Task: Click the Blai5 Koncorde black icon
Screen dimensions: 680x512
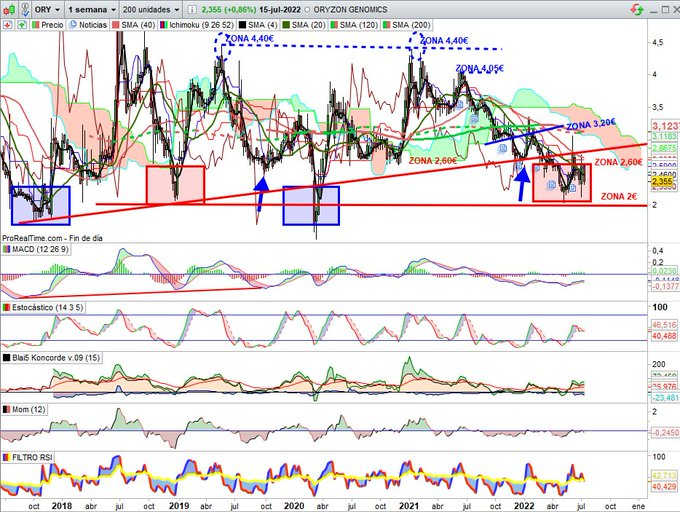Action: coord(7,358)
